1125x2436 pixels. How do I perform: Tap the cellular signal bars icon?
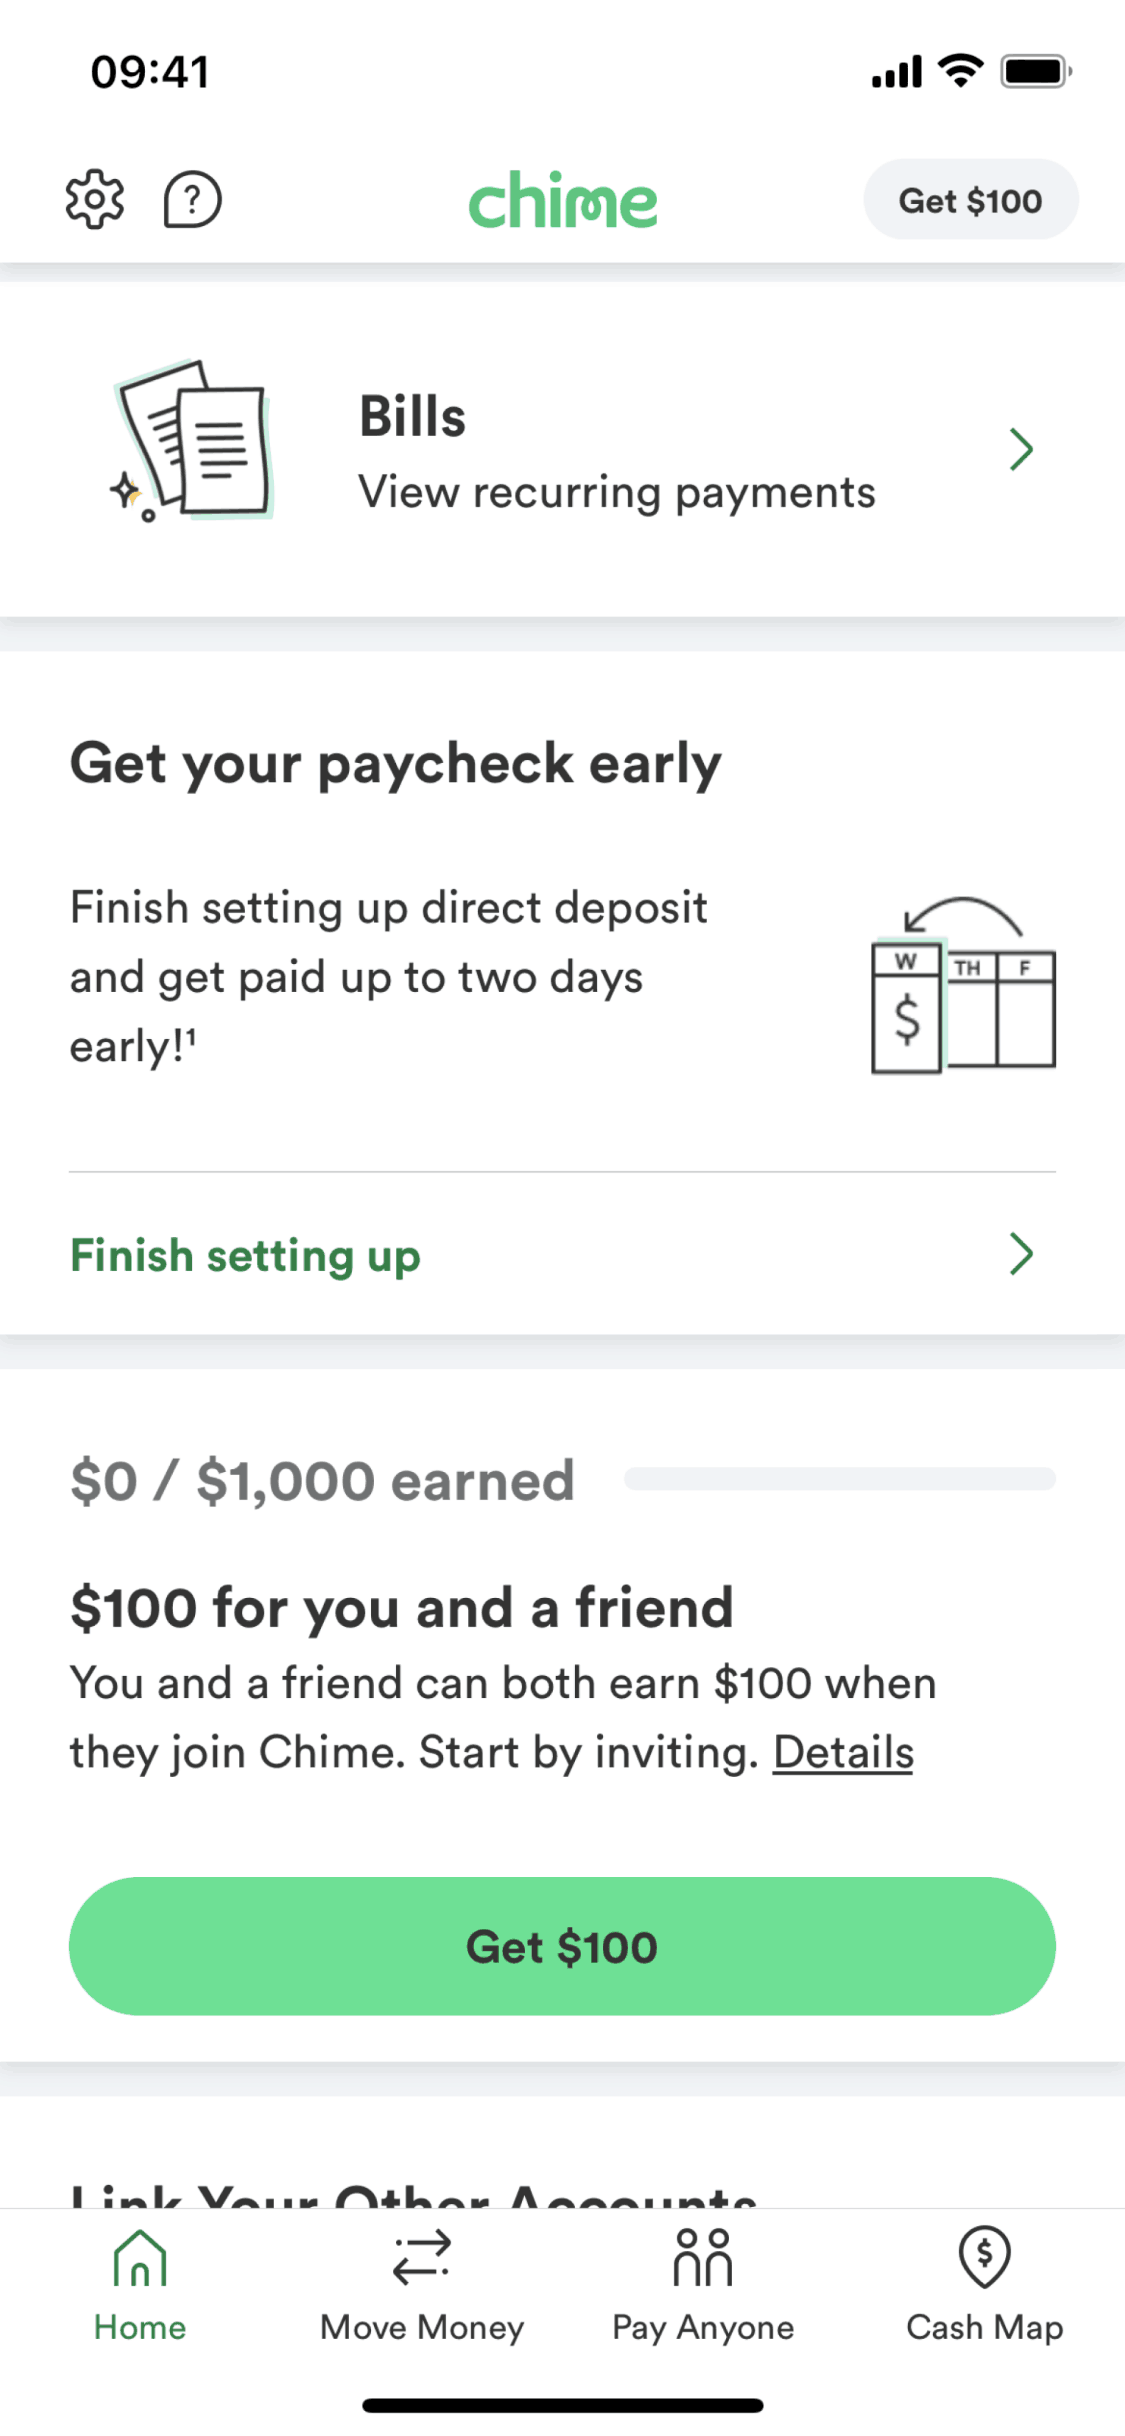pyautogui.click(x=896, y=72)
